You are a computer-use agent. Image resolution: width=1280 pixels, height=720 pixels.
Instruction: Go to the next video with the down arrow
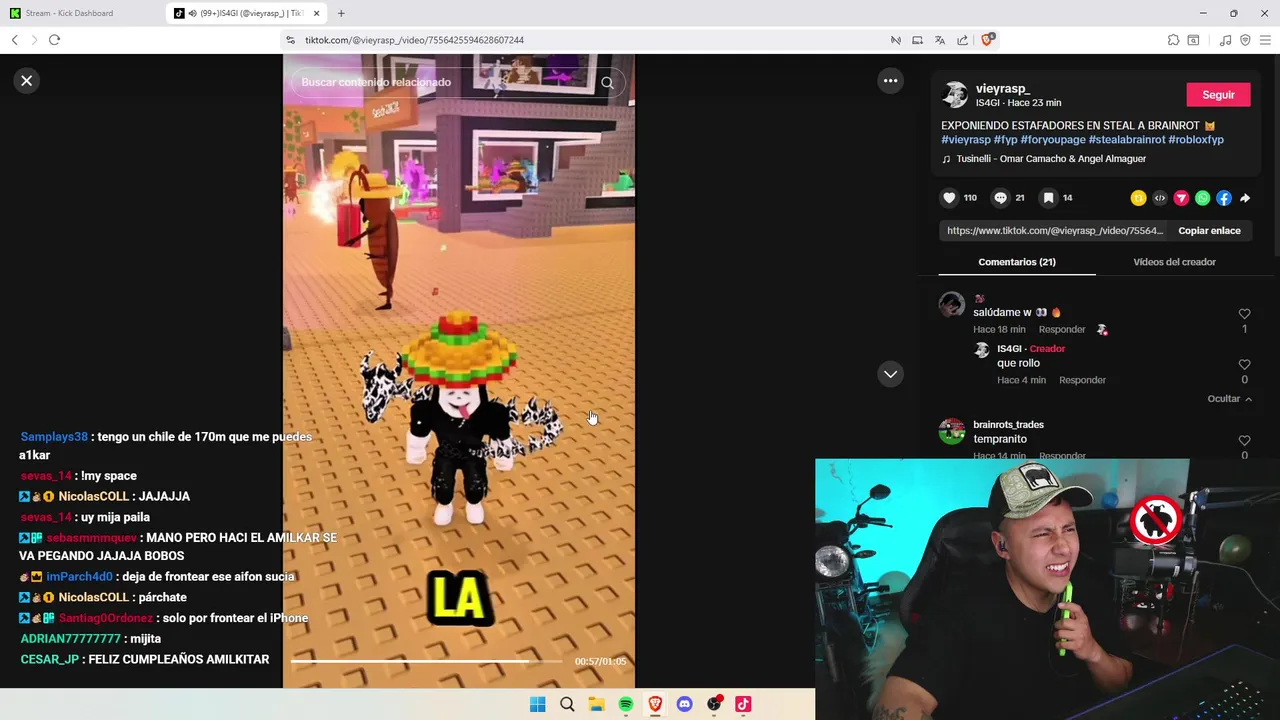point(890,374)
